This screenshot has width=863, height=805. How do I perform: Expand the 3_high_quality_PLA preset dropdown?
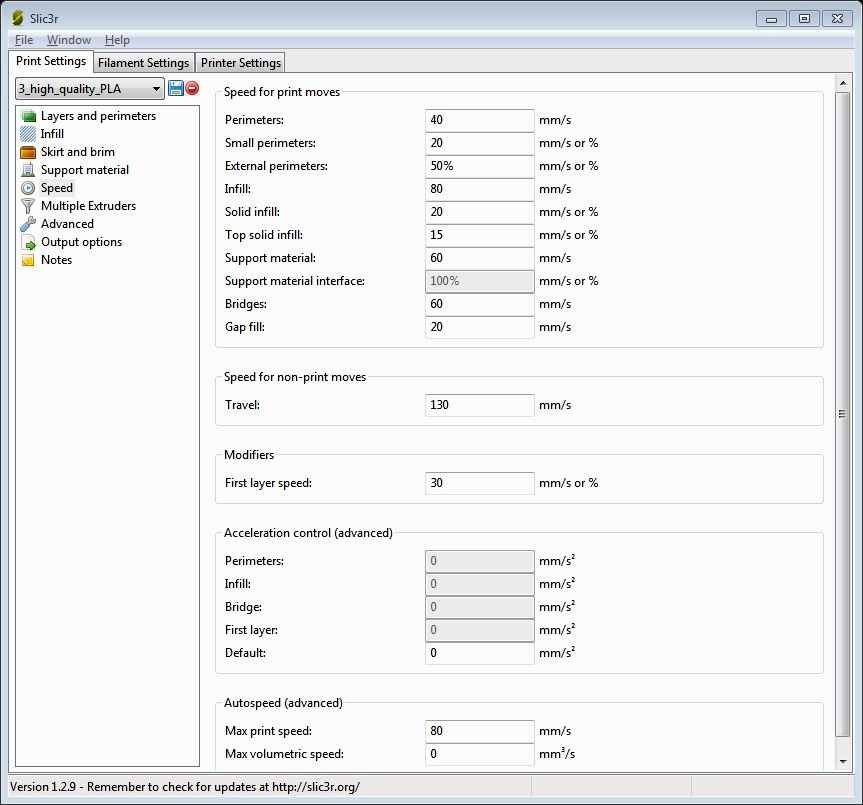[89, 89]
